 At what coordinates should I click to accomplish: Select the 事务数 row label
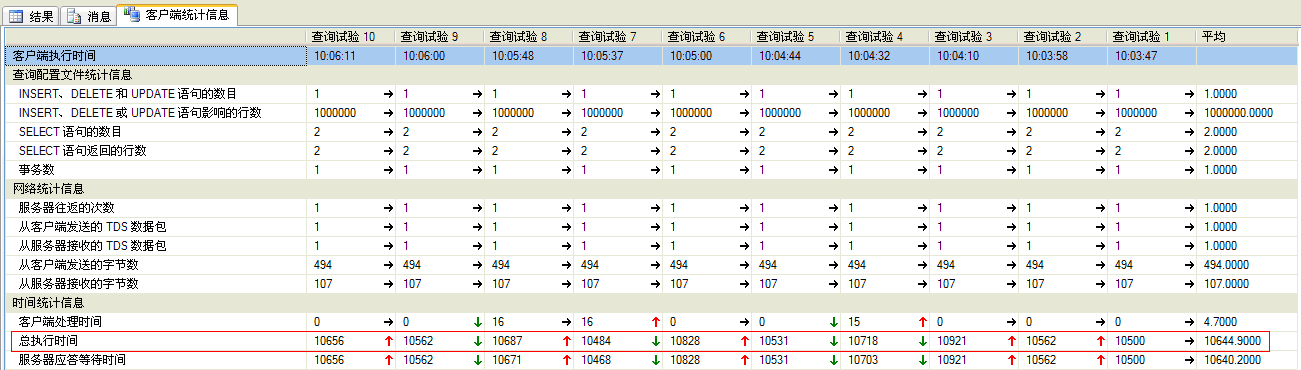pyautogui.click(x=36, y=169)
